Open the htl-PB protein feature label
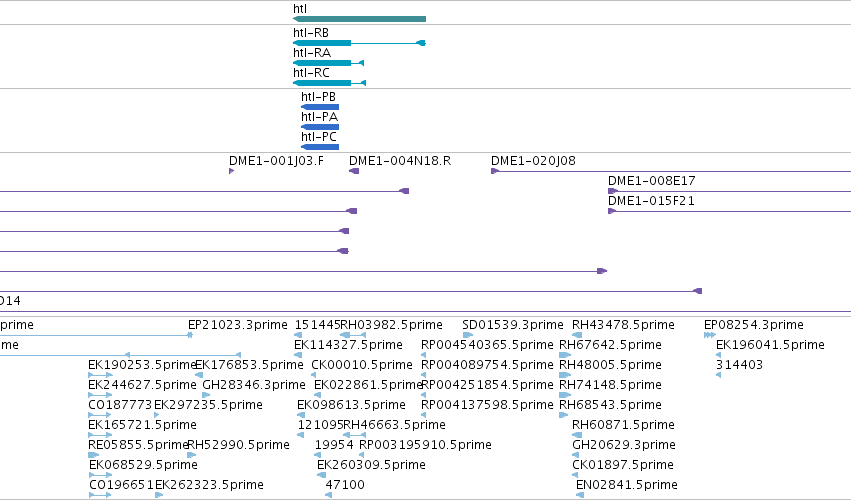 click(x=319, y=97)
